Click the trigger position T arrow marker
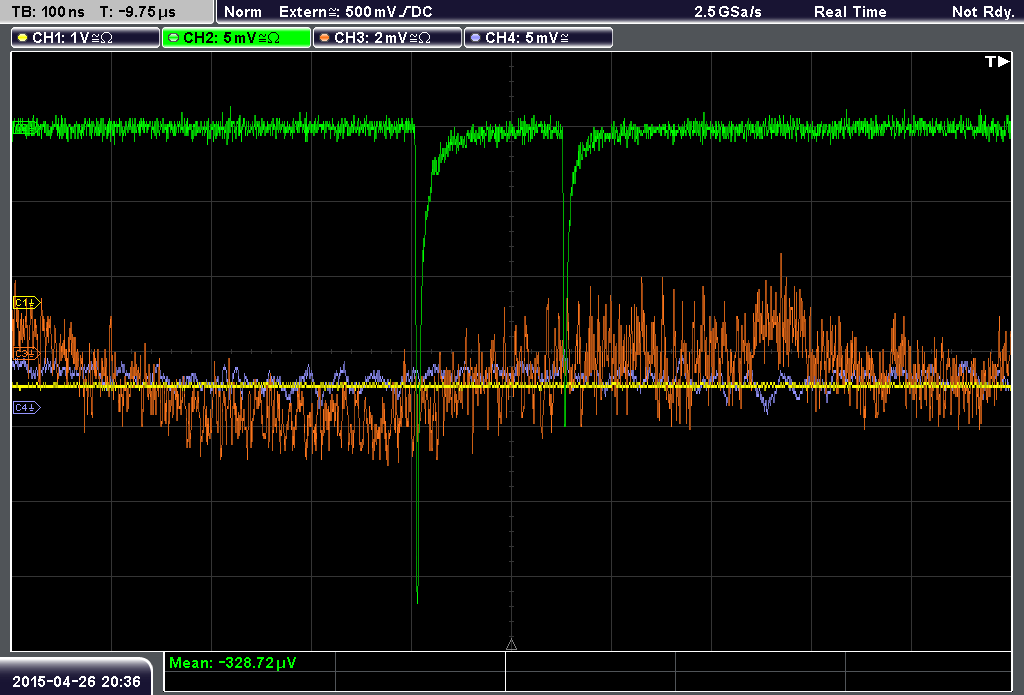Viewport: 1024px width, 695px height. click(997, 61)
